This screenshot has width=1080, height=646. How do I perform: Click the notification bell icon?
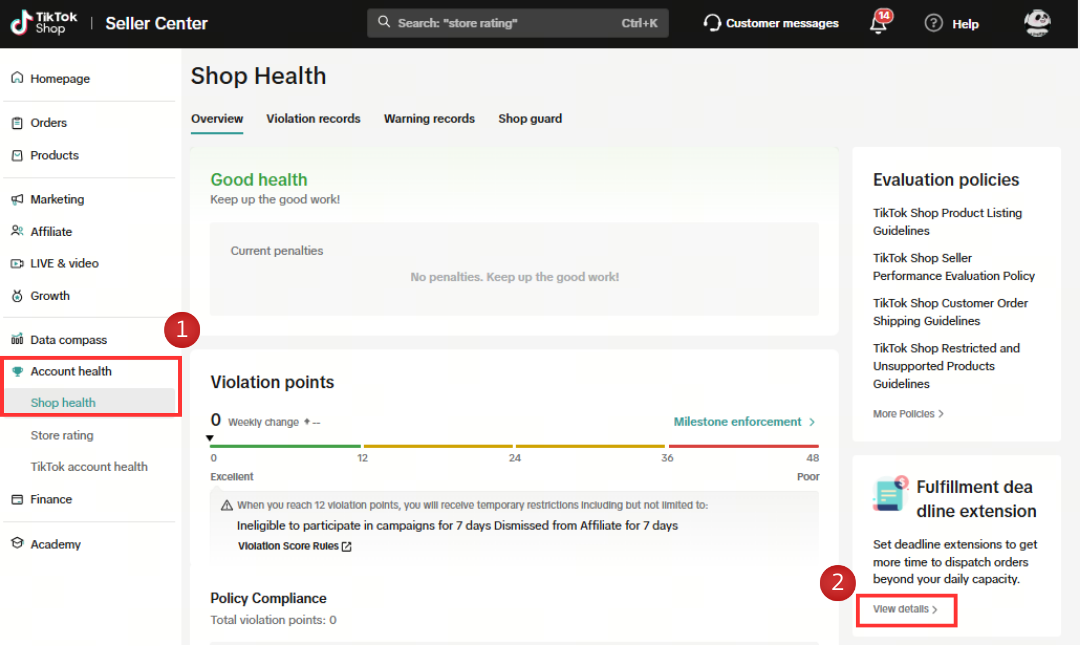point(878,25)
